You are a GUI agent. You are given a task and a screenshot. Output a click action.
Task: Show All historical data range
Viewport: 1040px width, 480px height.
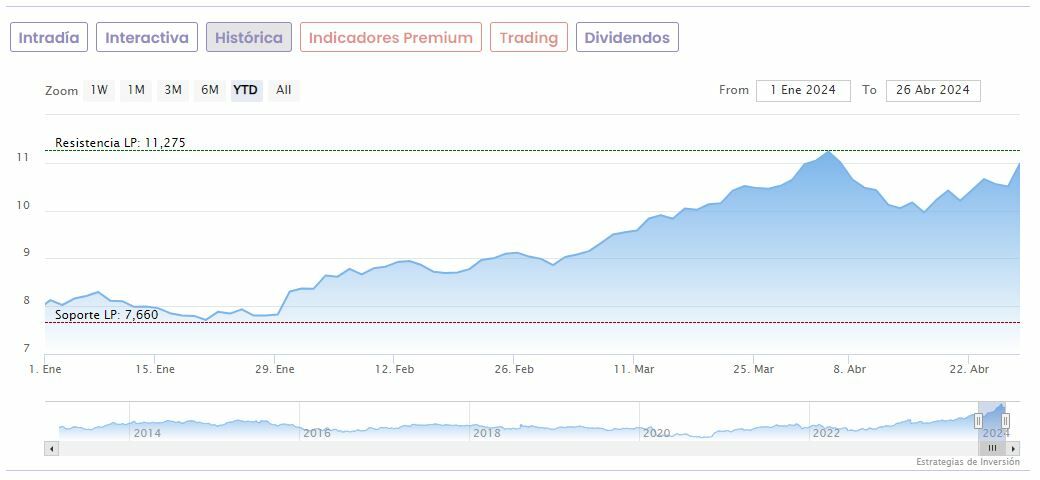(x=284, y=90)
